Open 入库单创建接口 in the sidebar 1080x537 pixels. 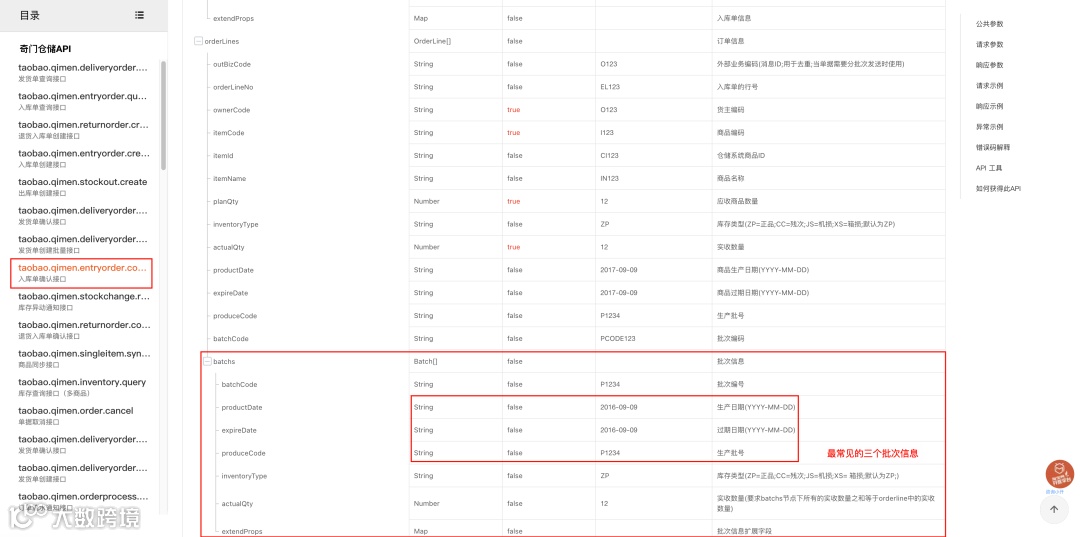83,158
